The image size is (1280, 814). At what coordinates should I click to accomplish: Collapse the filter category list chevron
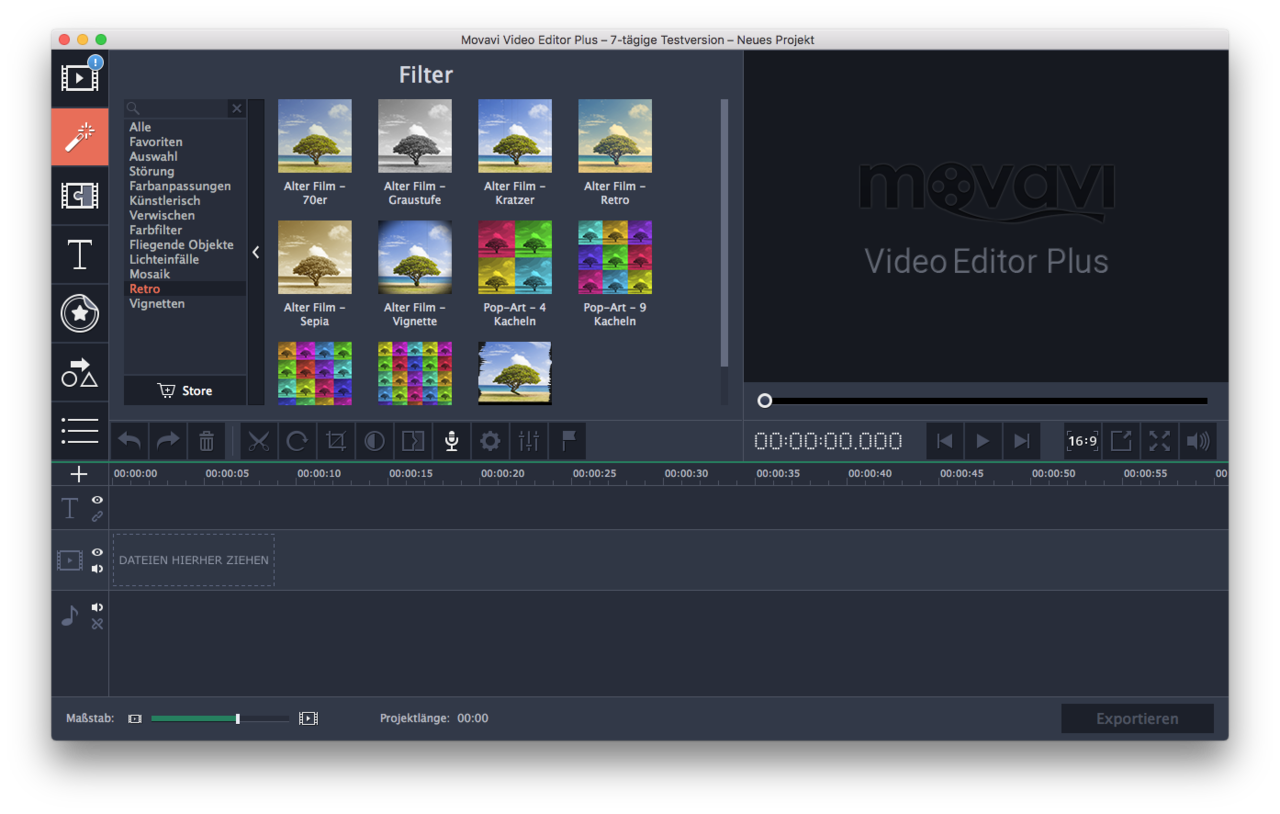click(x=256, y=252)
